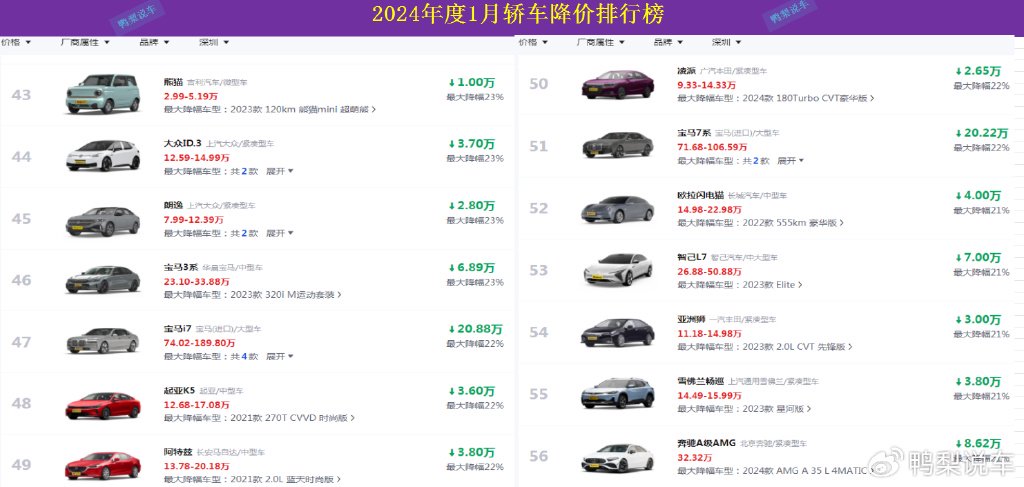The image size is (1024, 487).
Task: Open the 2024款 180Turbo CVT豪华版 model link
Action: coord(808,98)
